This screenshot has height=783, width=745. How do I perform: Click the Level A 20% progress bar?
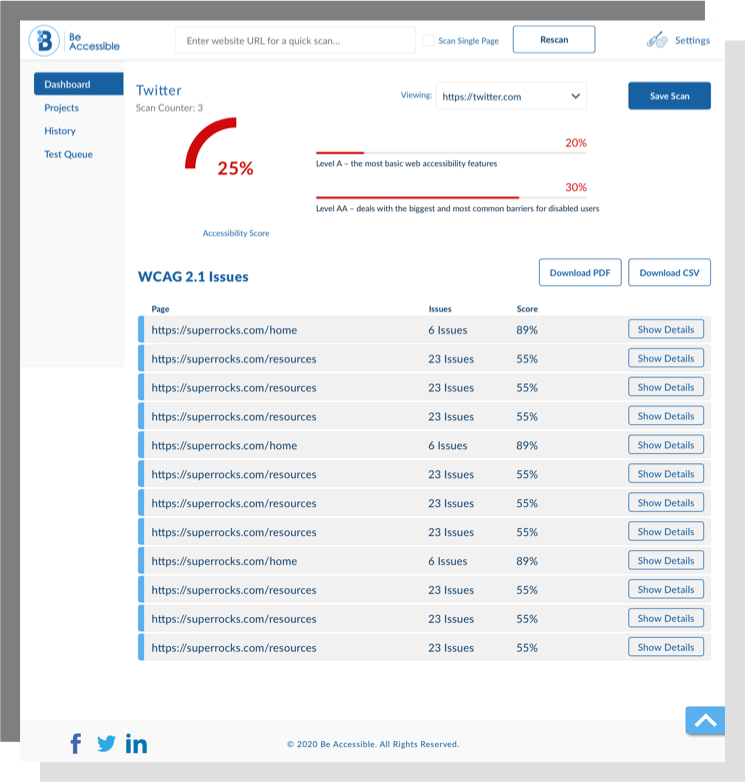(451, 152)
